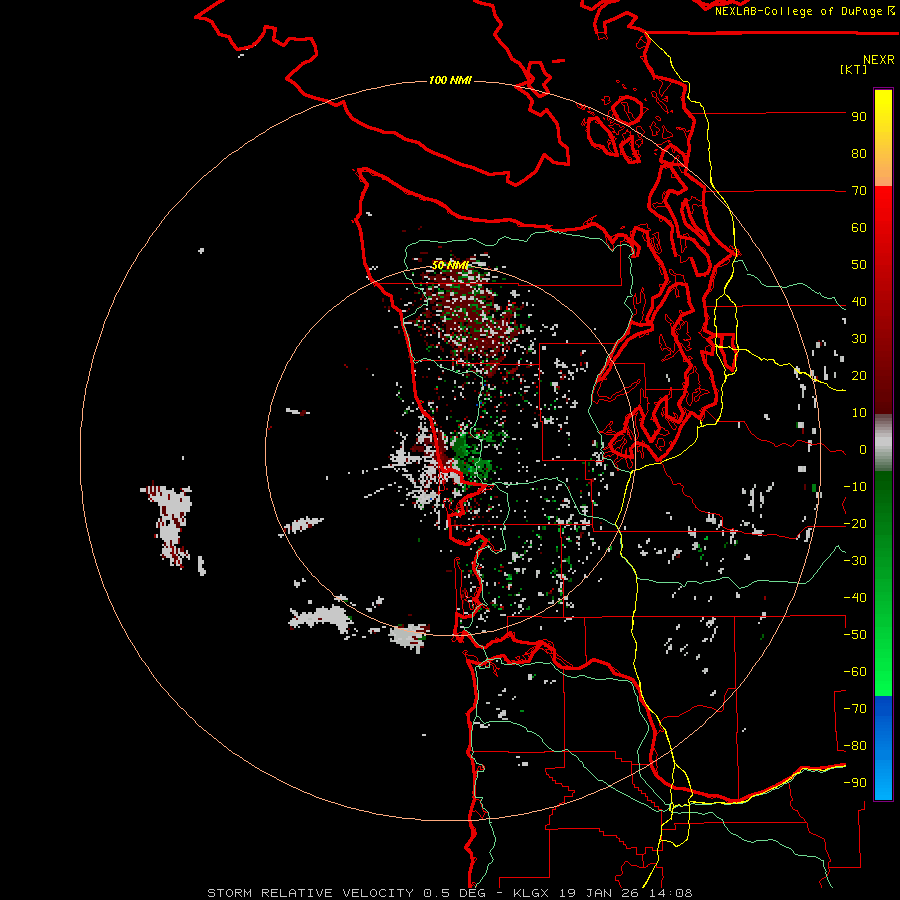Screen dimensions: 900x900
Task: Click the NEXR label above the color bar
Action: pos(879,60)
